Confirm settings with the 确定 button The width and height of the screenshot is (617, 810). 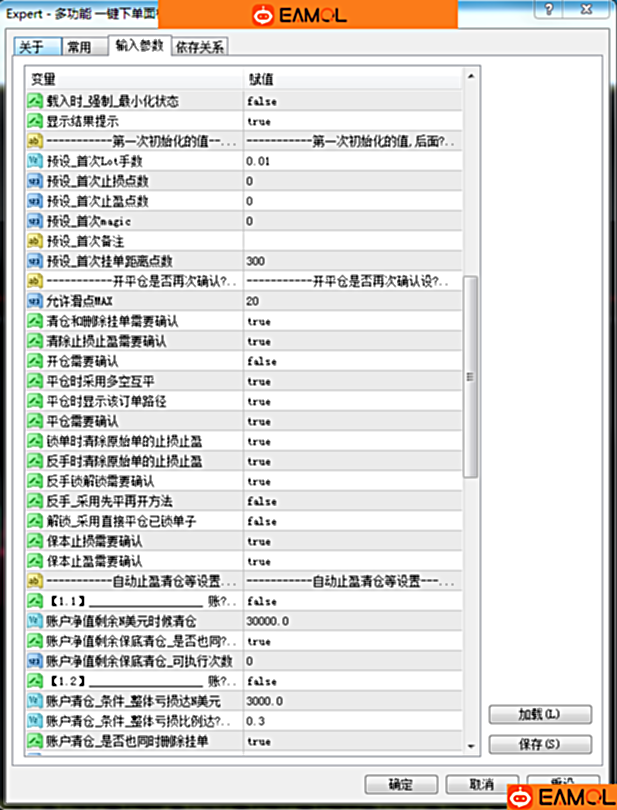[400, 785]
